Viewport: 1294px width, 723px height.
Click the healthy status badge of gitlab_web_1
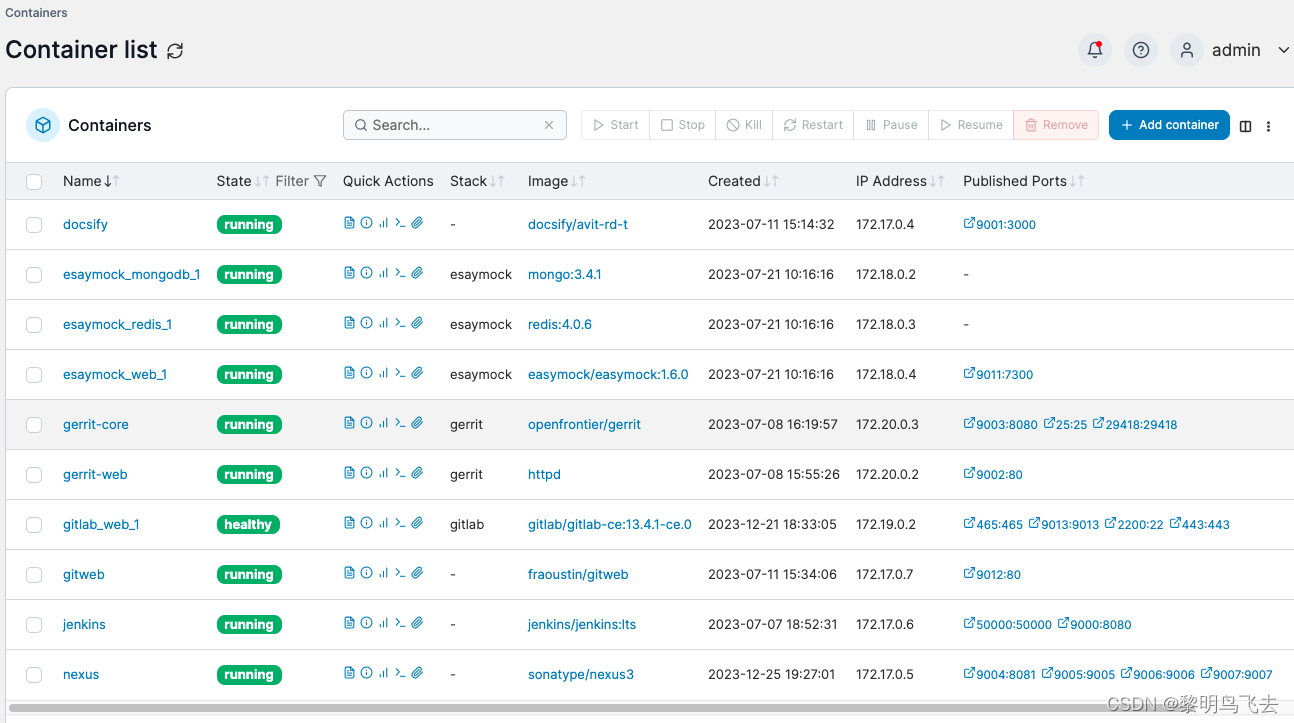pyautogui.click(x=248, y=524)
